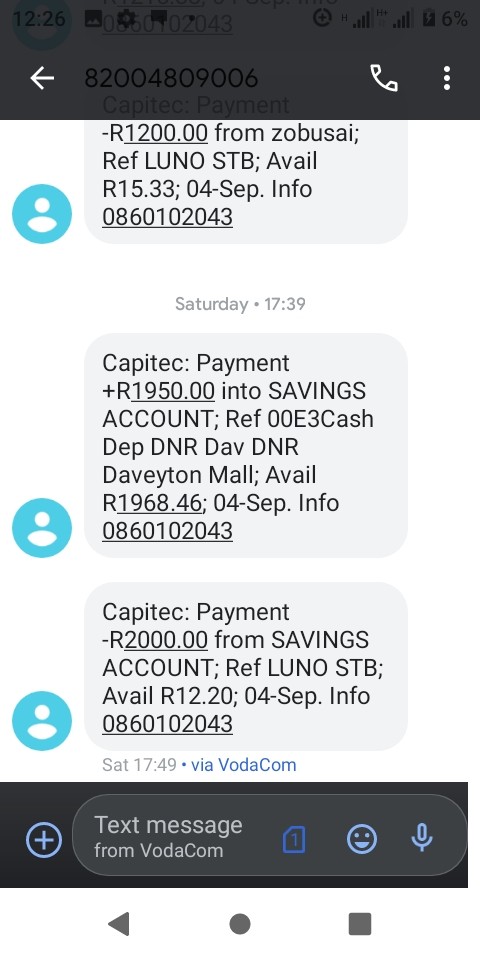Open the three-dot overflow menu
Image resolution: width=480 pixels, height=960 pixels.
[x=447, y=78]
